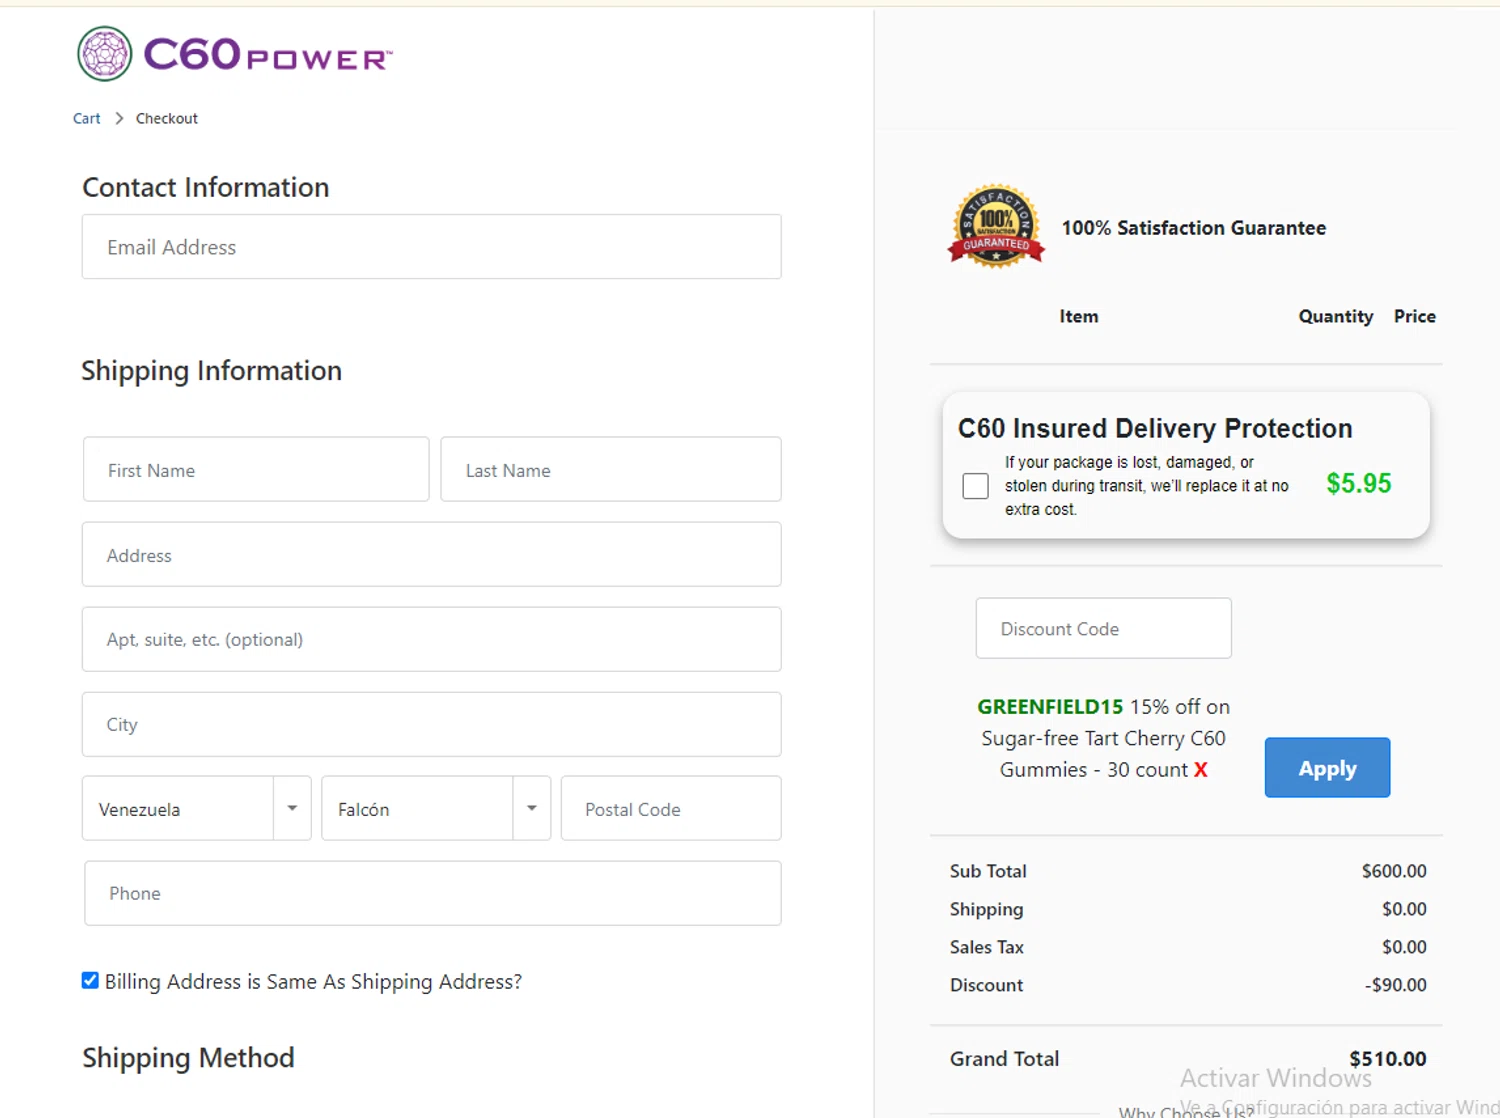Image resolution: width=1500 pixels, height=1118 pixels.
Task: Click the City input field
Action: (431, 724)
